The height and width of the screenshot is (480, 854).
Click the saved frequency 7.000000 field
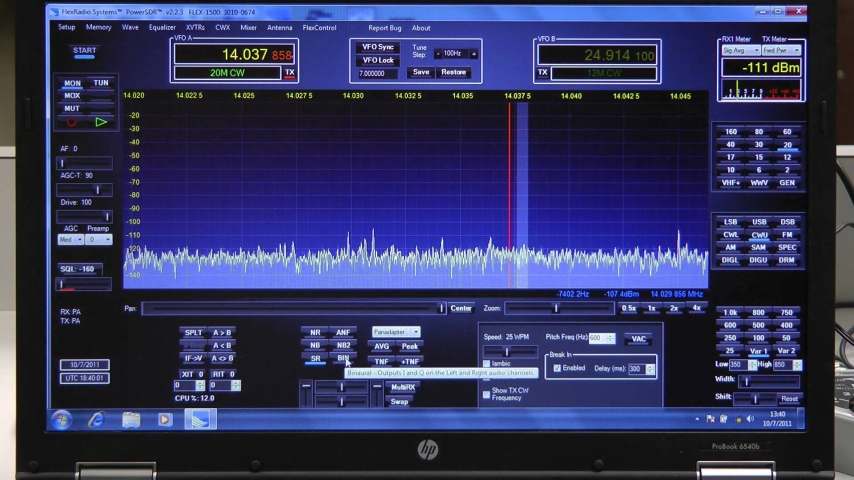(x=379, y=74)
